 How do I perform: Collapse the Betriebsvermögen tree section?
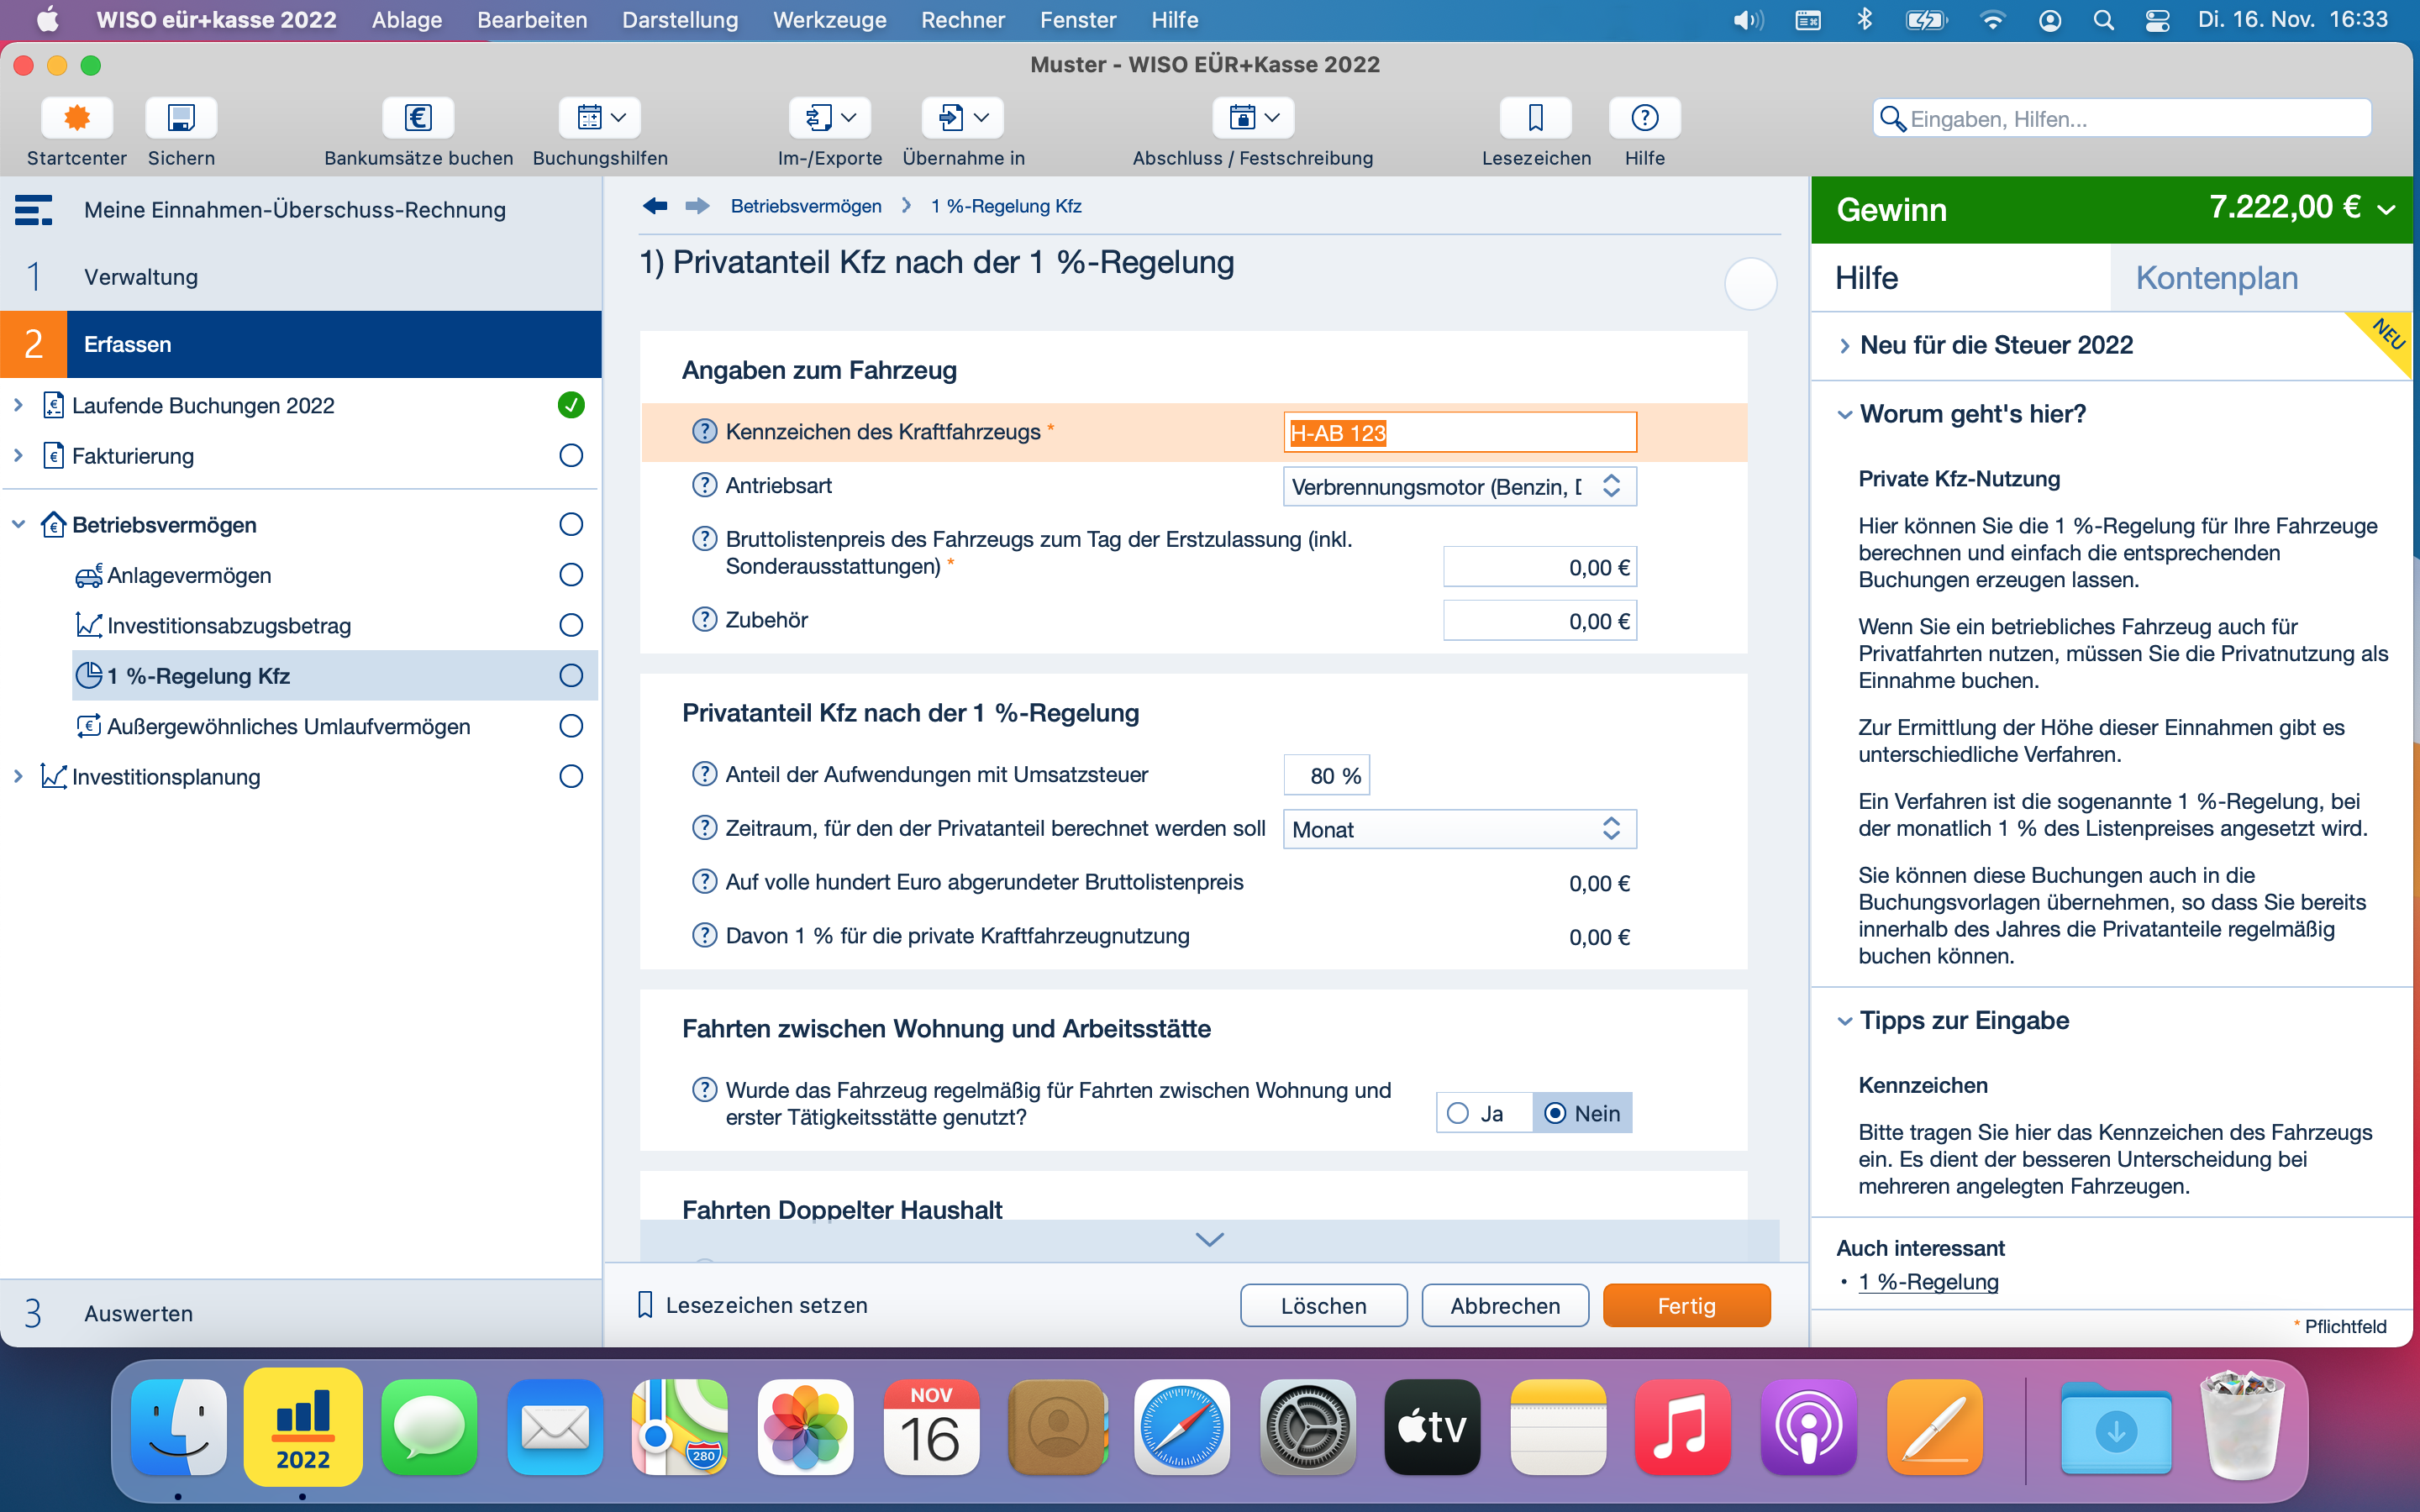[18, 525]
